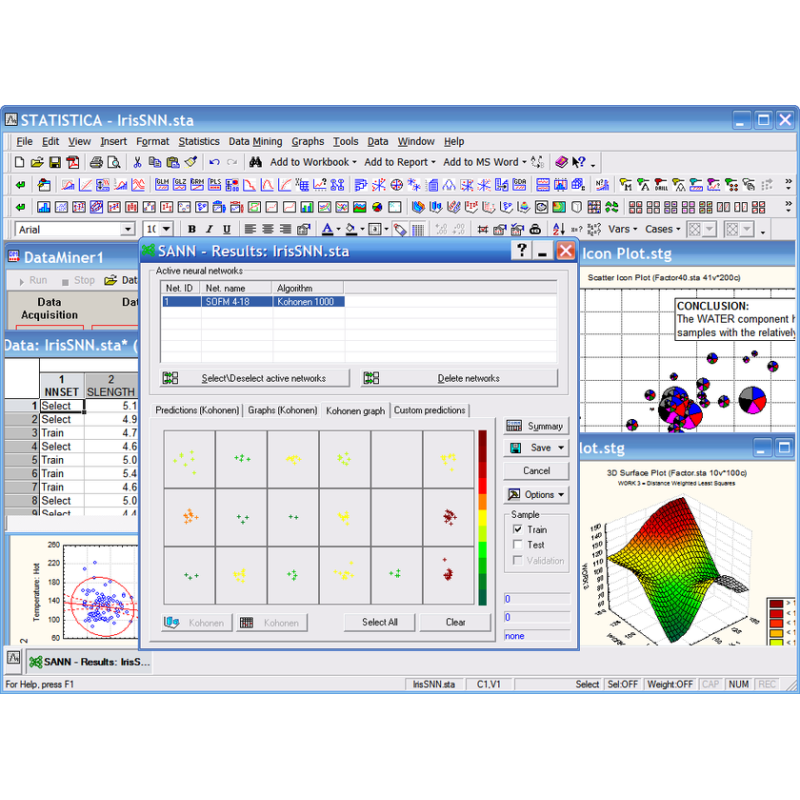800x800 pixels.
Task: Click the Select All button
Action: pos(379,622)
